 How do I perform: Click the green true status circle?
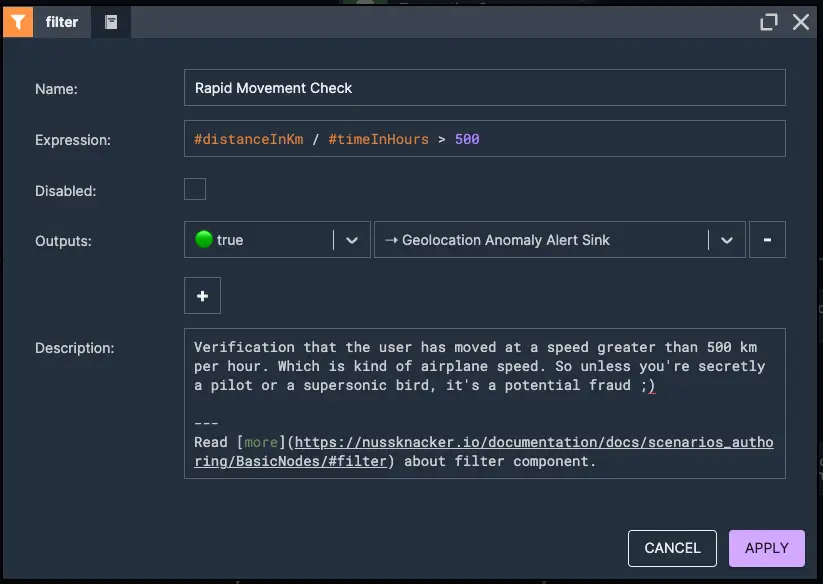[x=204, y=239]
